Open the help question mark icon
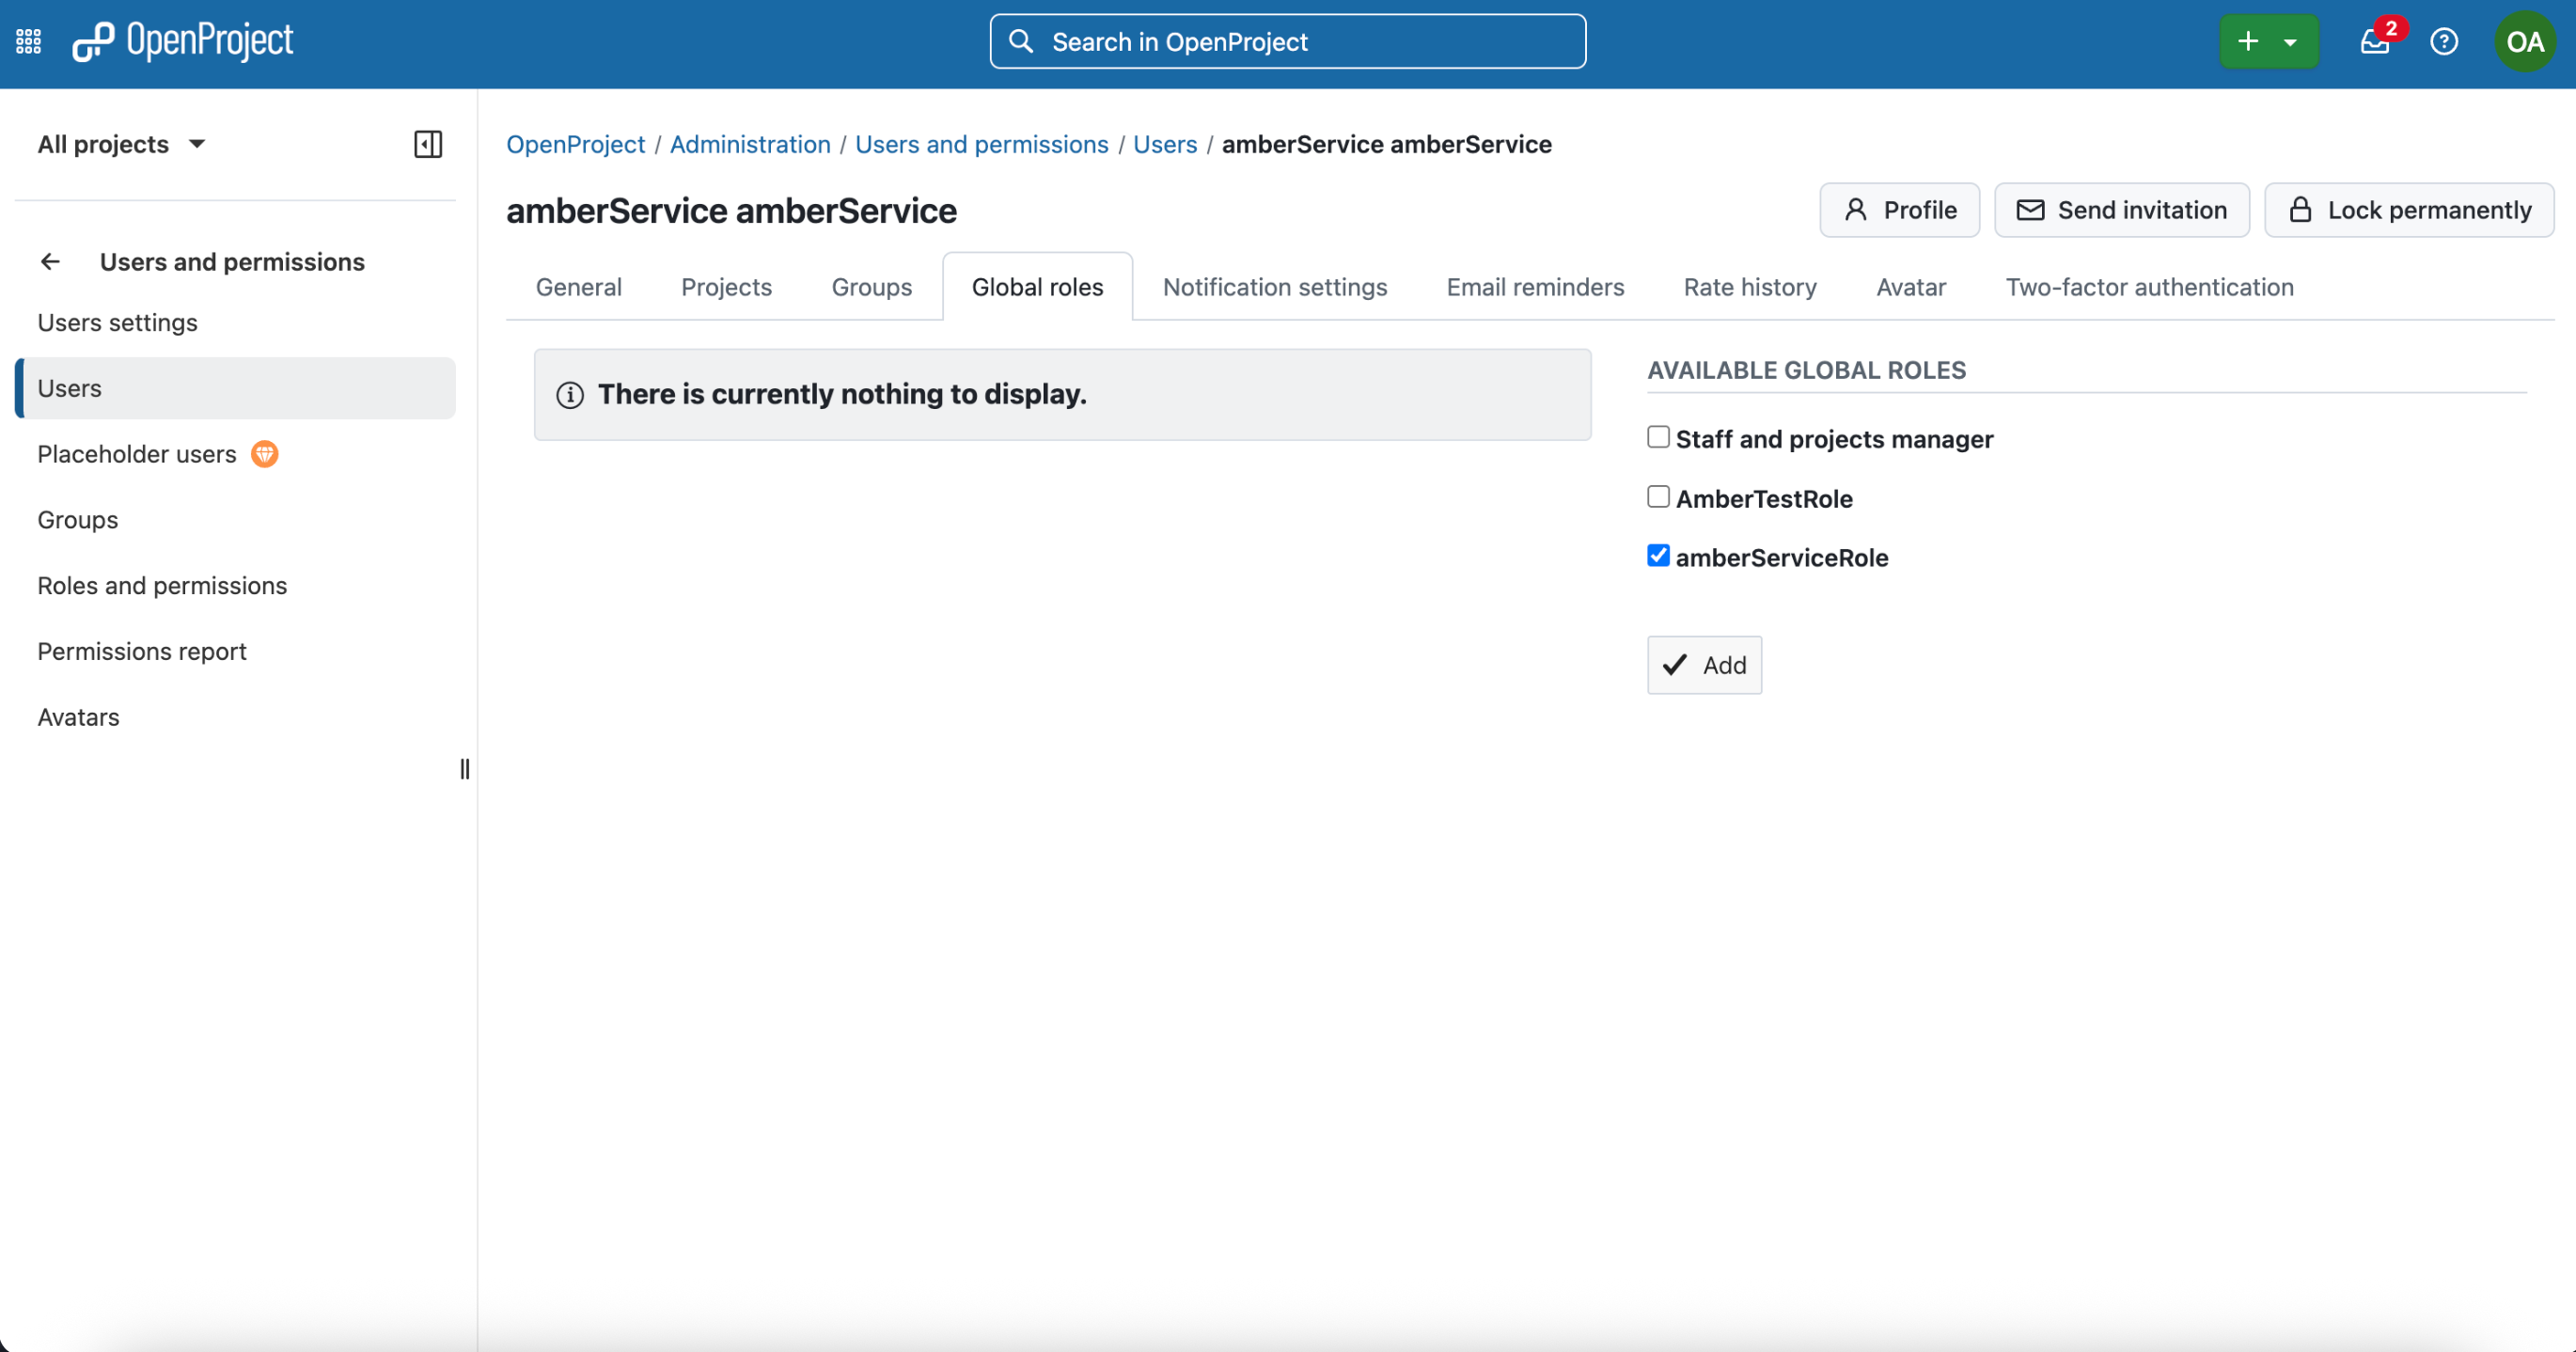Viewport: 2576px width, 1352px height. [x=2443, y=41]
